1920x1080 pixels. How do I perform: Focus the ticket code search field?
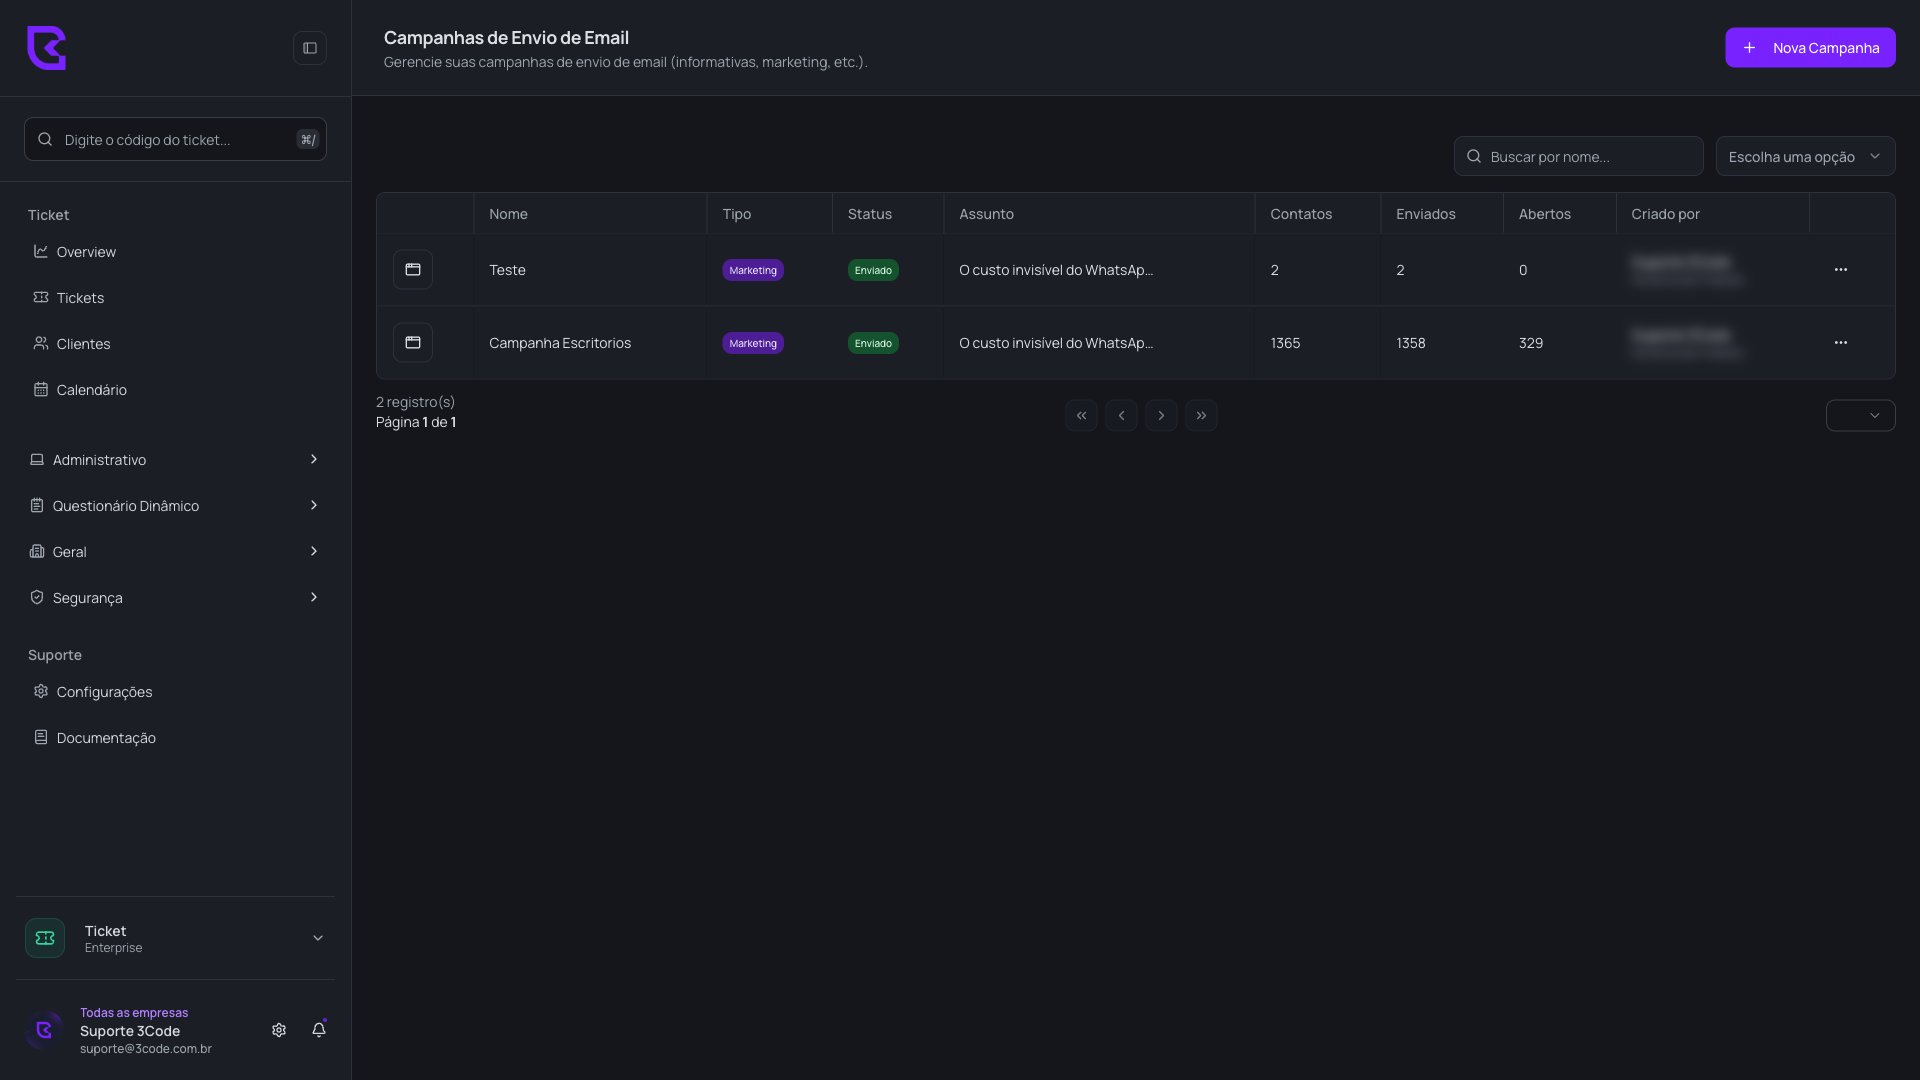tap(175, 140)
